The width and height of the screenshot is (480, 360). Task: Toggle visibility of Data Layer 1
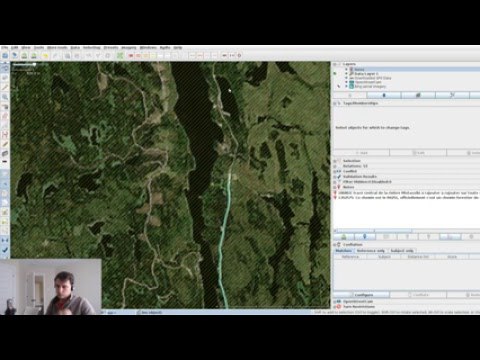click(346, 73)
